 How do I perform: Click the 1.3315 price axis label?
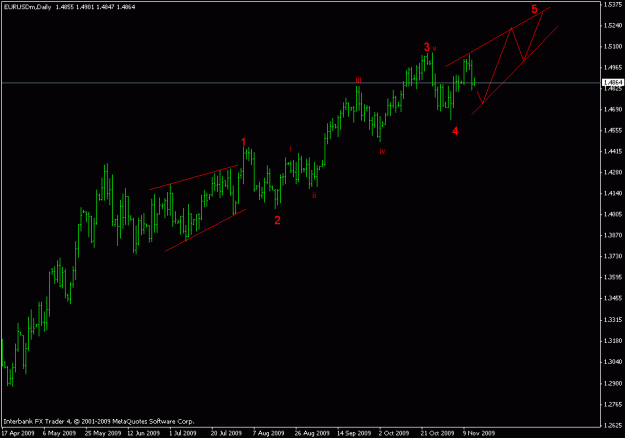pos(613,320)
